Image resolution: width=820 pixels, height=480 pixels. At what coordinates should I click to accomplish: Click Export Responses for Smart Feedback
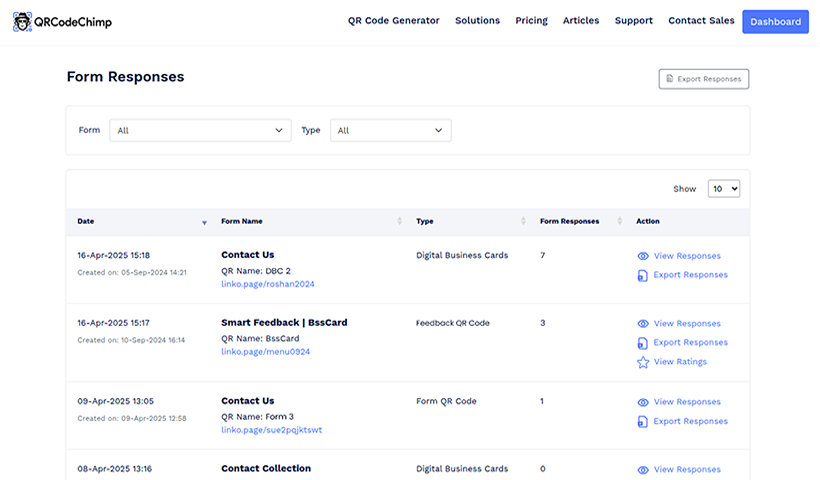tap(690, 342)
